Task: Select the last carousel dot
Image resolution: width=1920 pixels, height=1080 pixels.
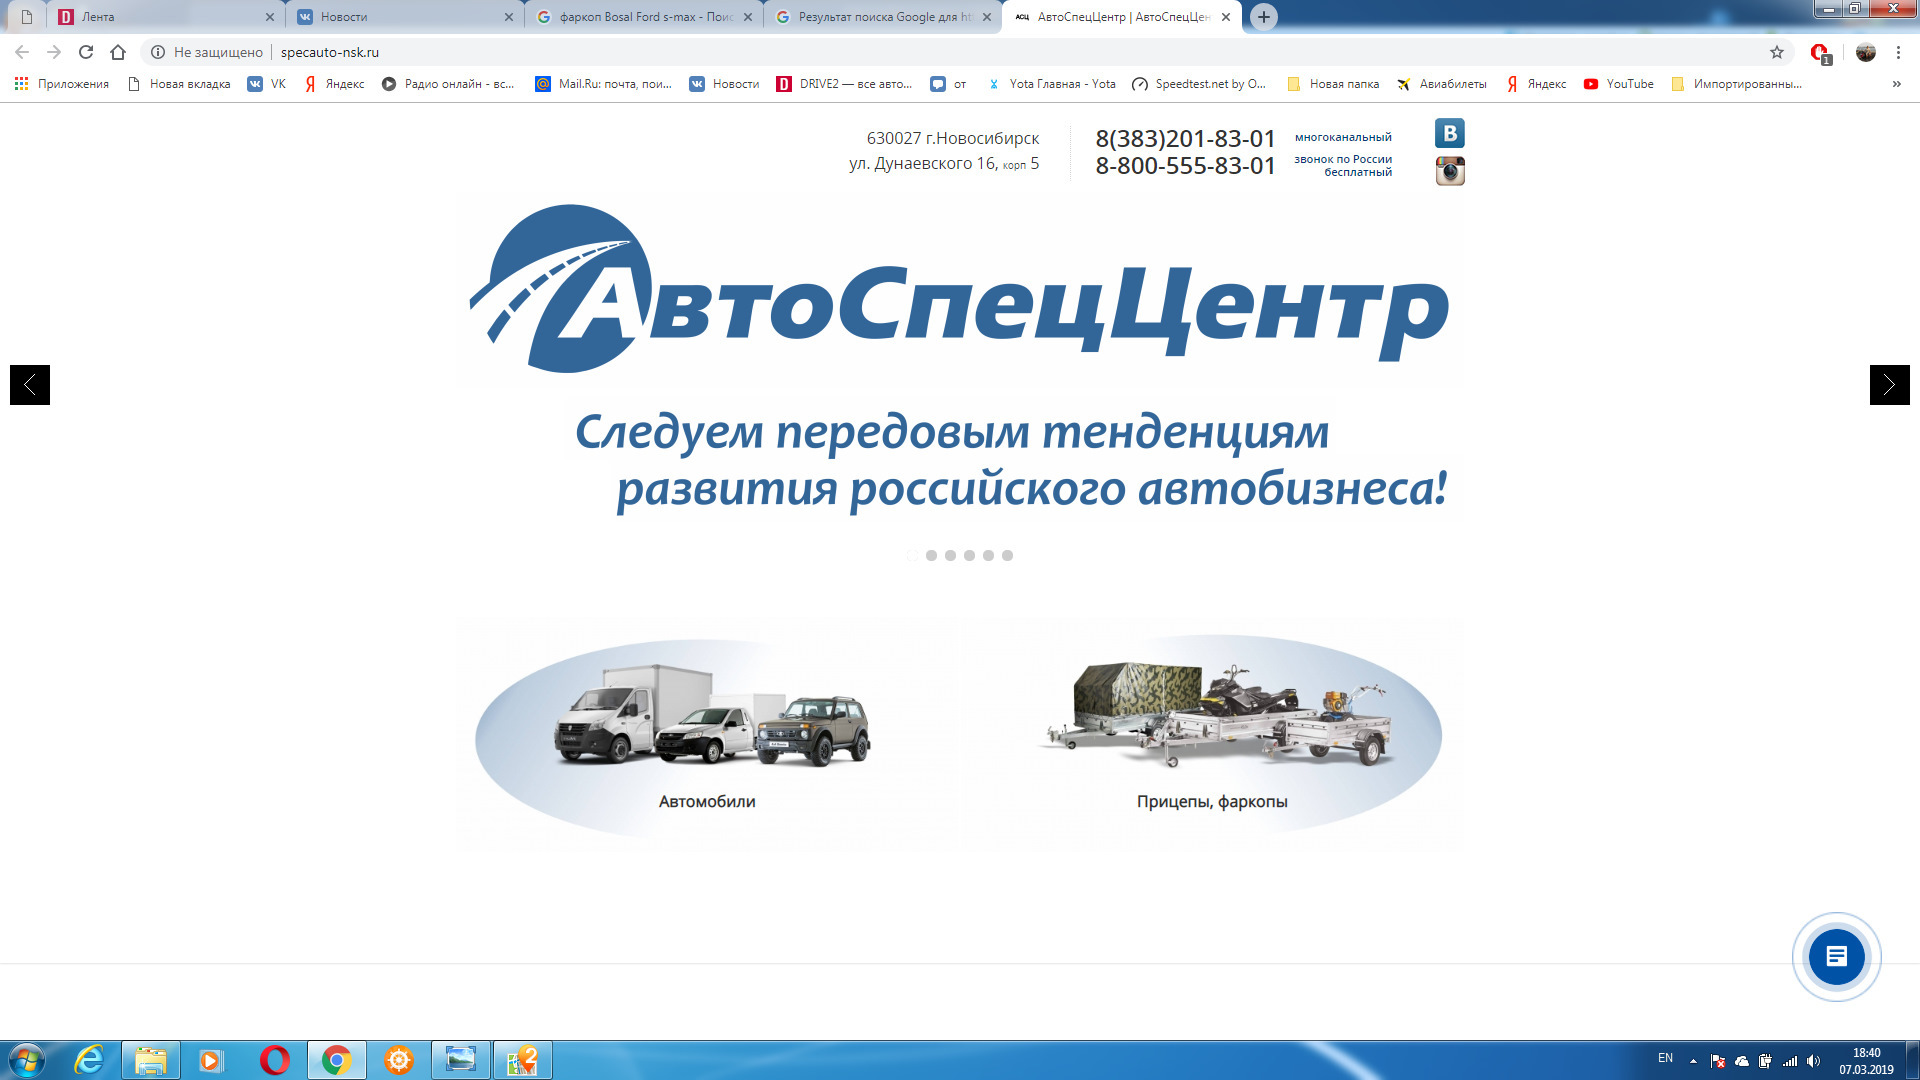Action: click(1007, 556)
